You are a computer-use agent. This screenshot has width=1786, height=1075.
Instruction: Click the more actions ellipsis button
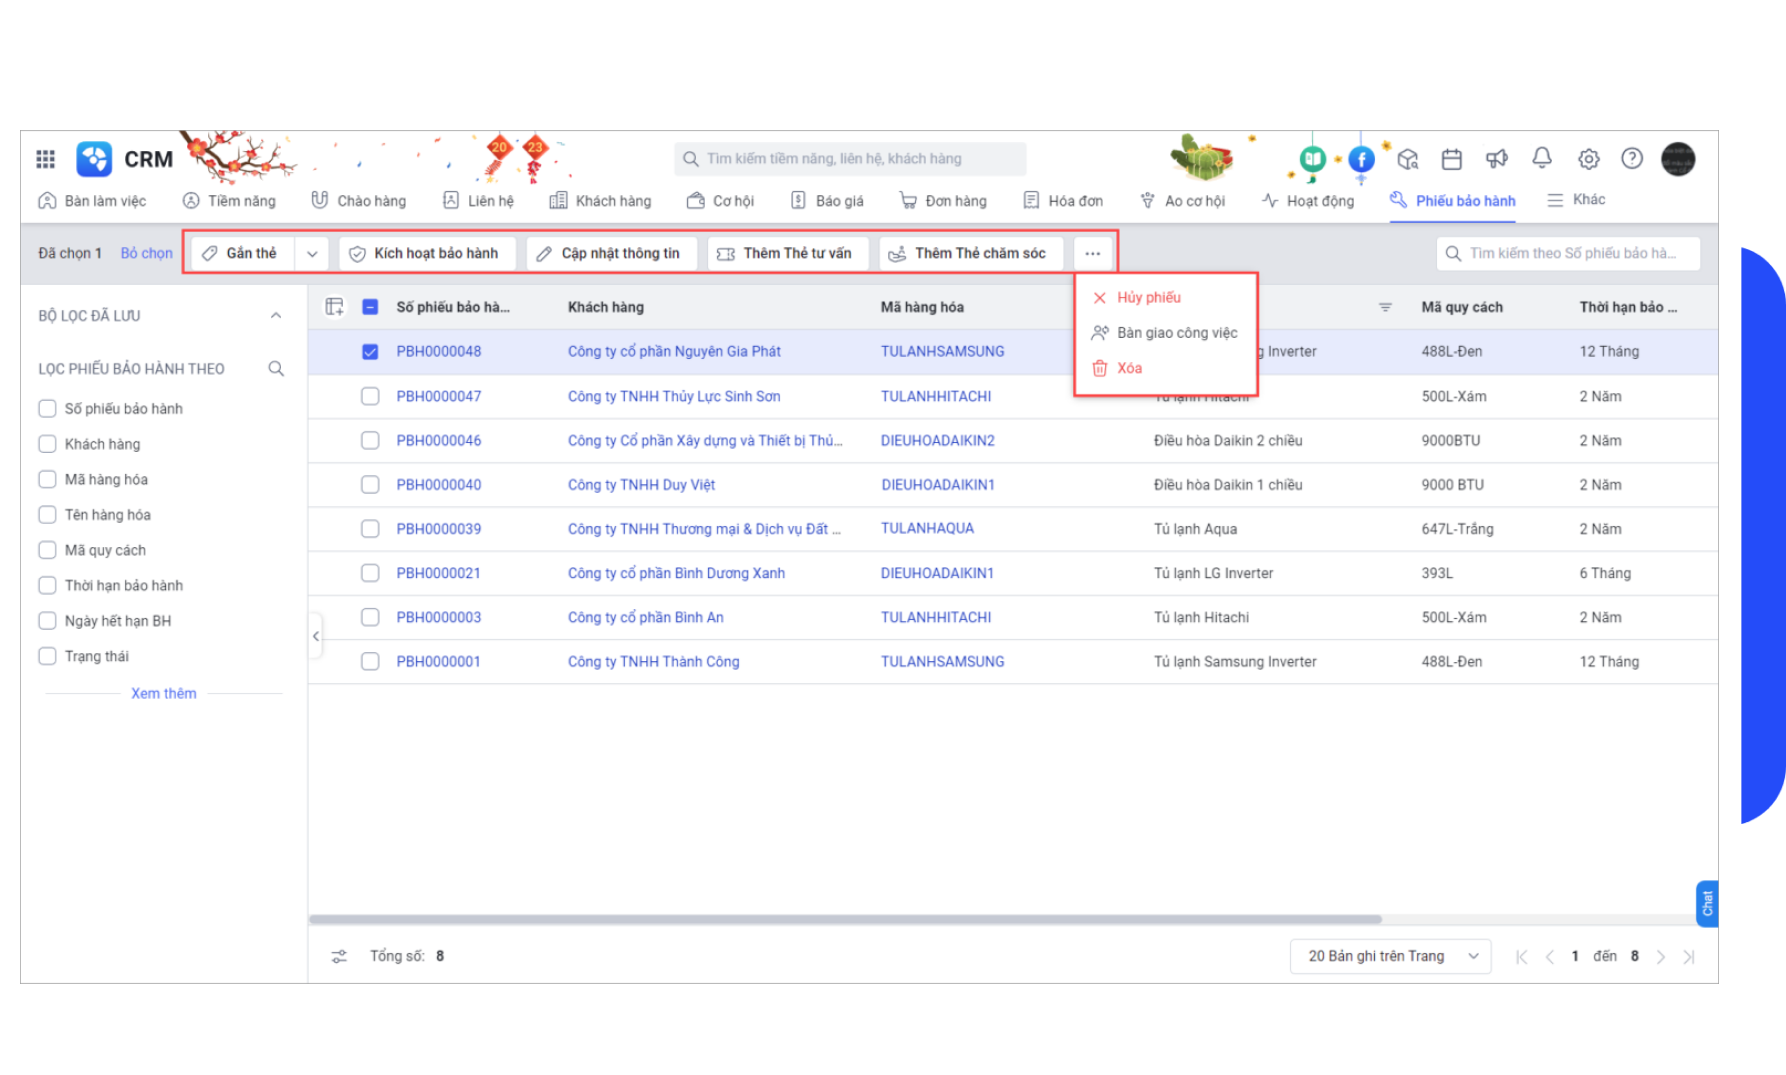tap(1092, 254)
